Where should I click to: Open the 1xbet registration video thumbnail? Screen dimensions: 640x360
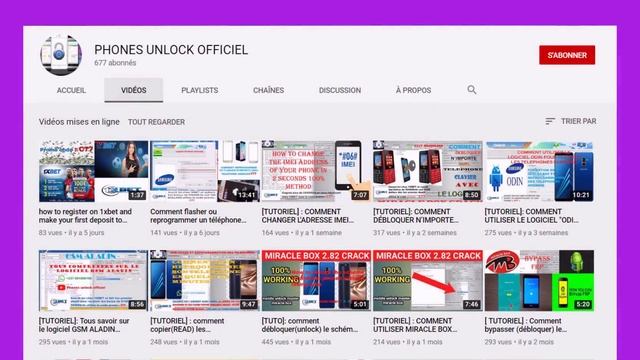(x=93, y=171)
